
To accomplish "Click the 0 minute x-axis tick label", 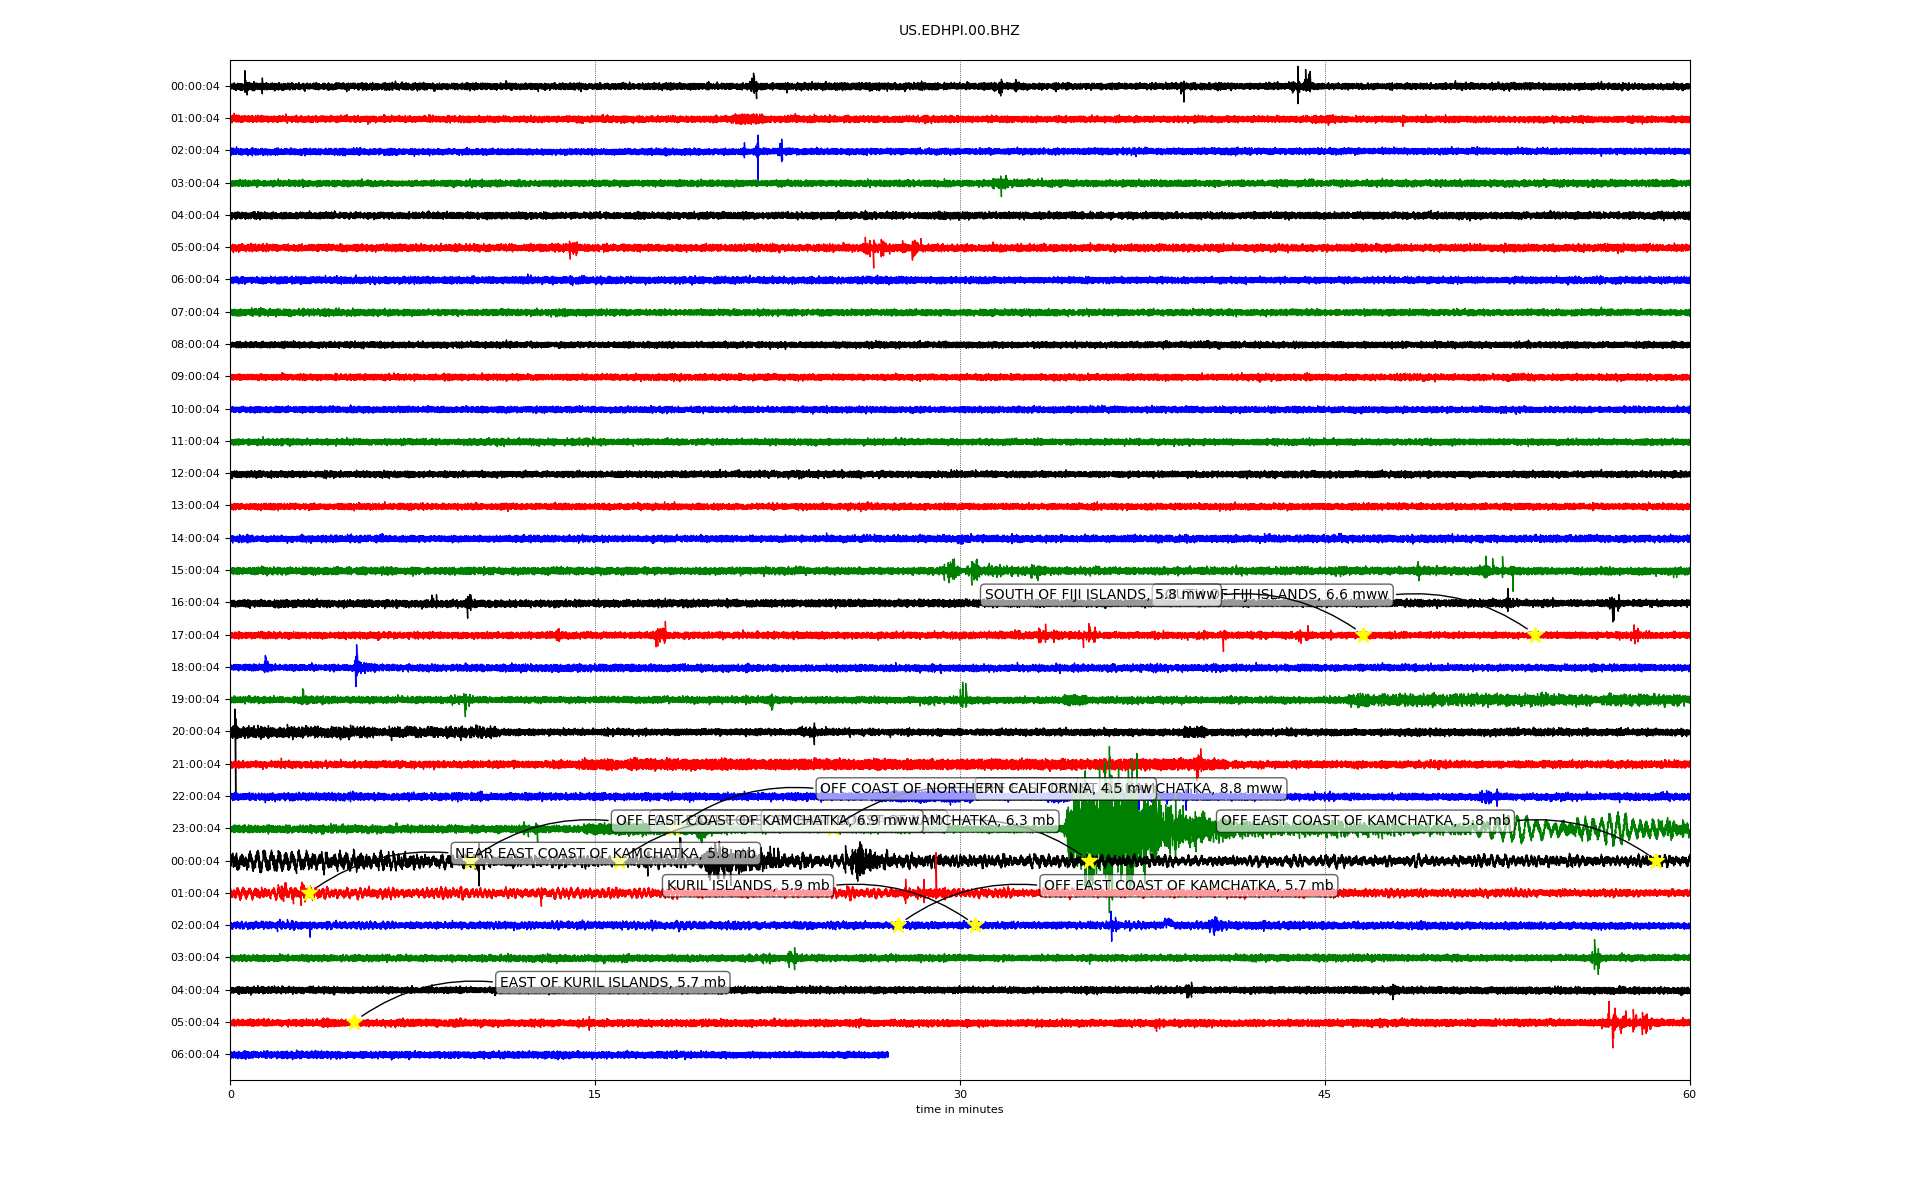I will pos(231,1095).
